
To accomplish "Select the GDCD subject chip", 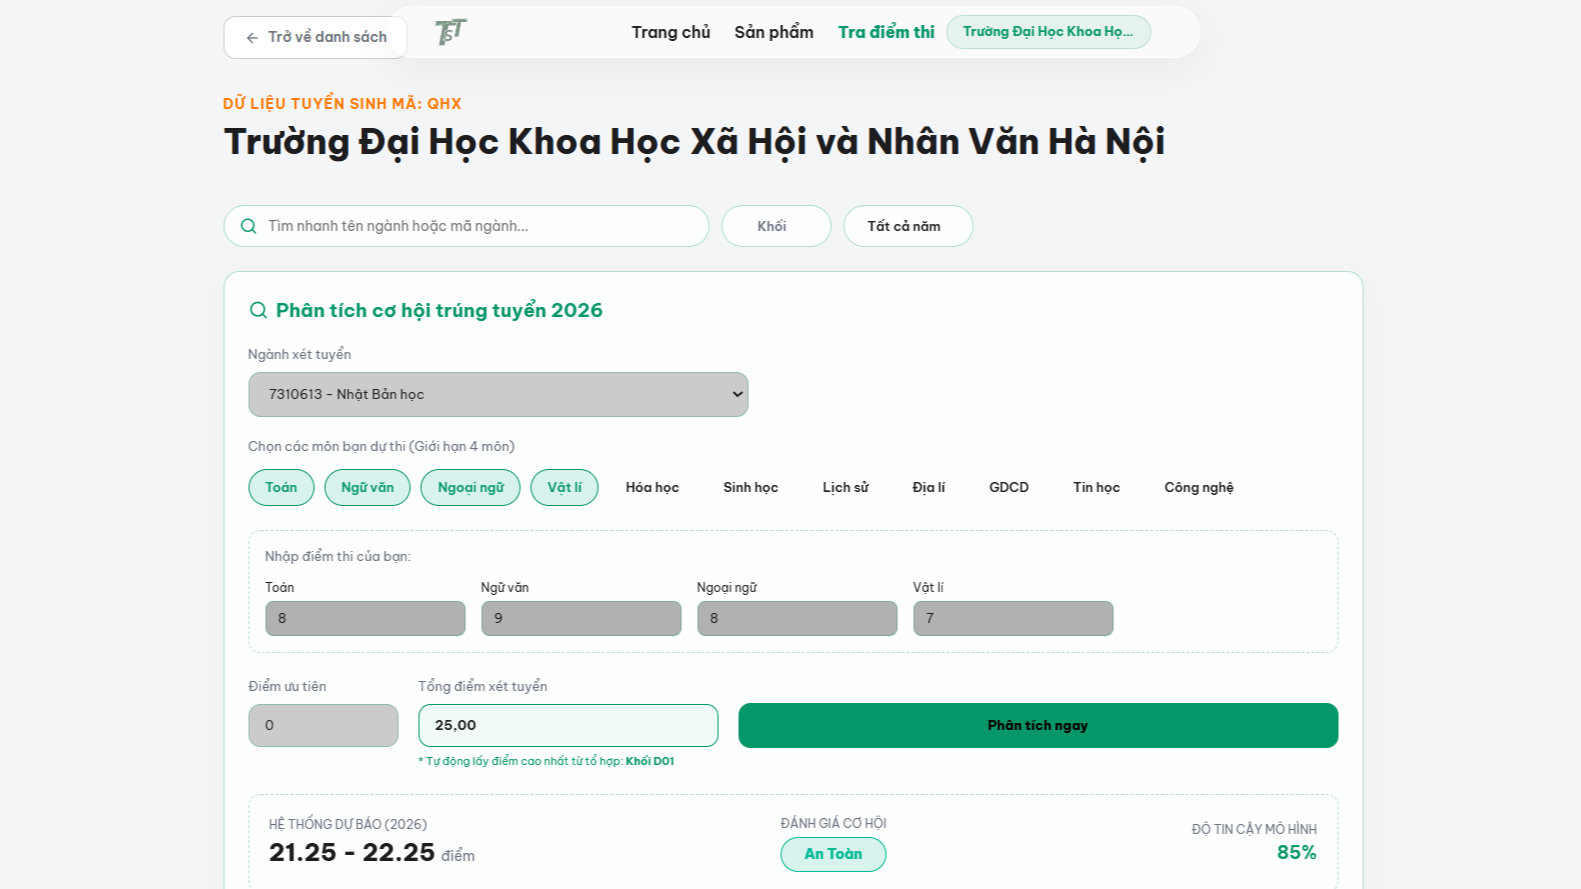I will coord(1009,487).
